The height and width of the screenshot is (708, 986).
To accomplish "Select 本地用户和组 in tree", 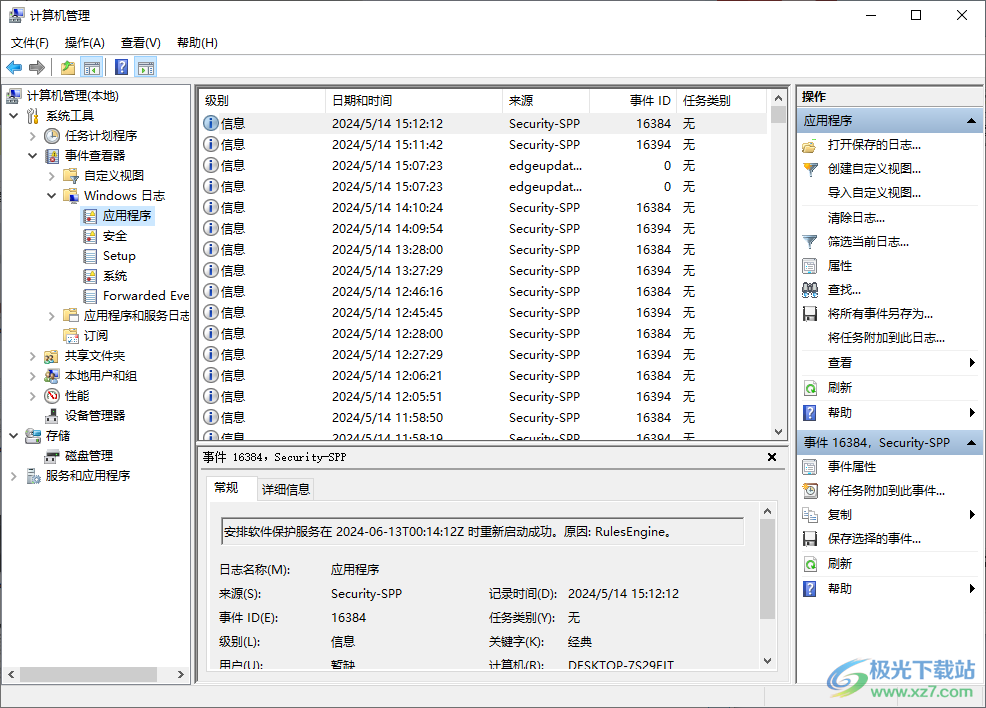I will click(101, 376).
